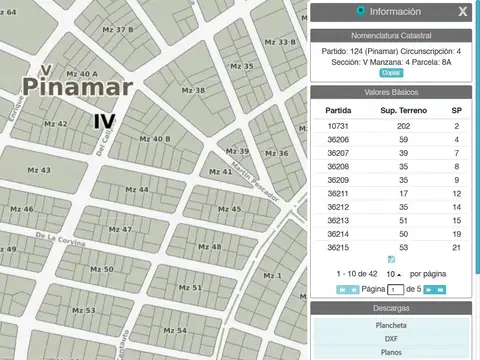
Task: Click block Mz 40 B on the map
Action: (x=155, y=139)
